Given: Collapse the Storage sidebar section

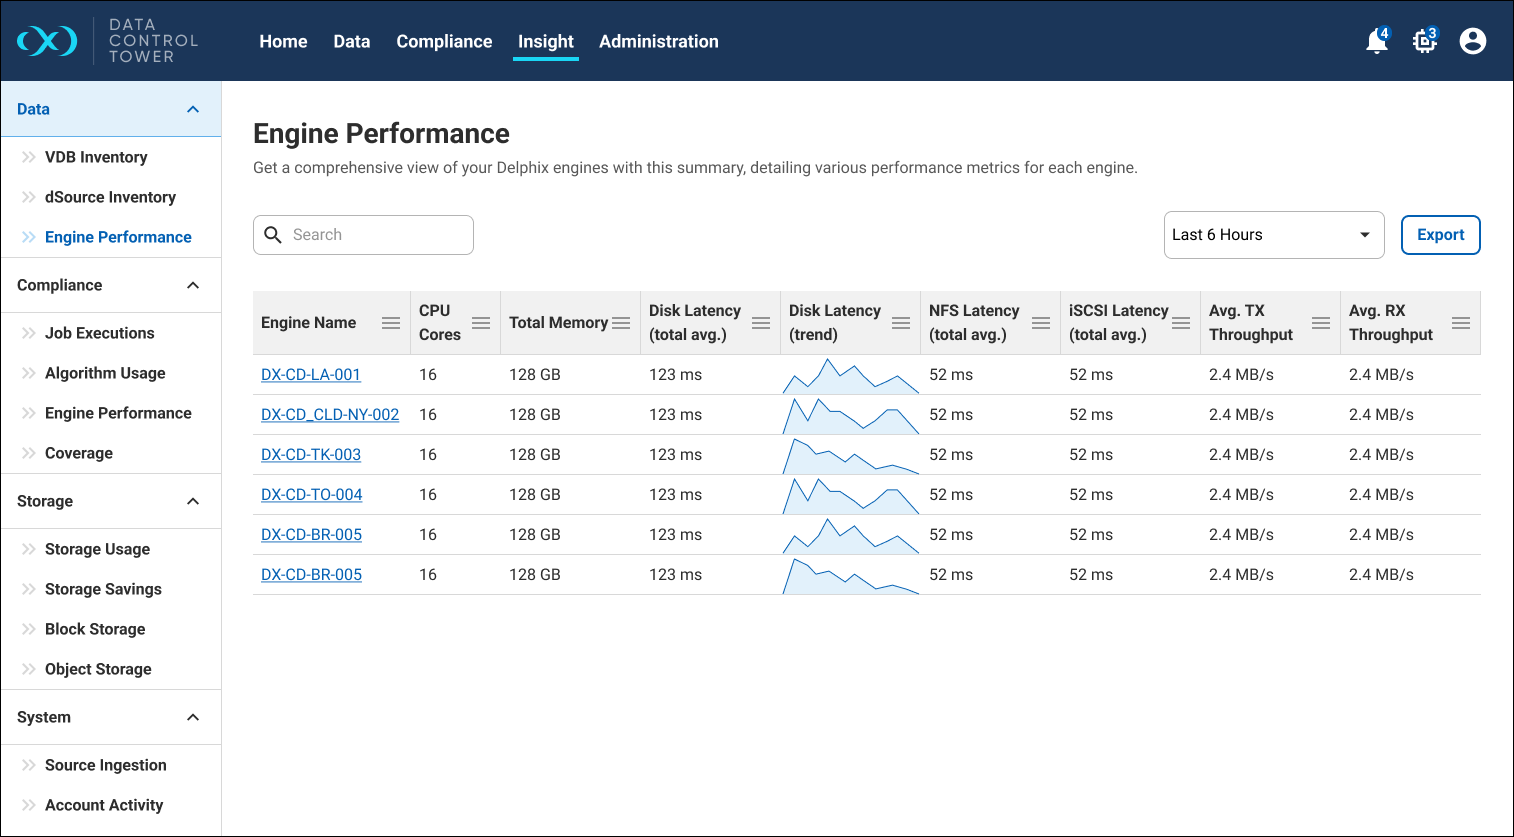Looking at the screenshot, I should [x=192, y=501].
